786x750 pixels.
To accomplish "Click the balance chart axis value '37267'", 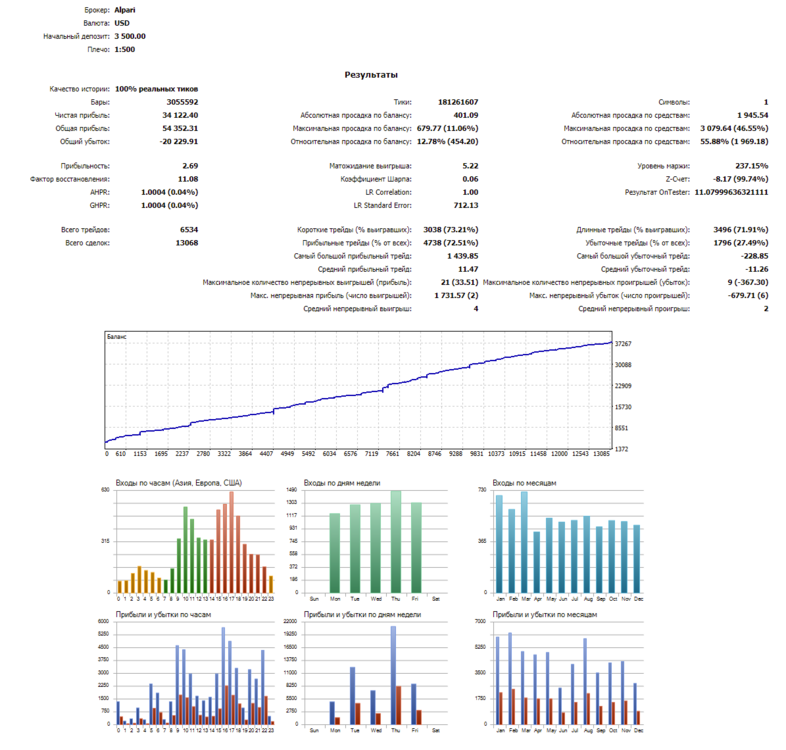I will (623, 344).
